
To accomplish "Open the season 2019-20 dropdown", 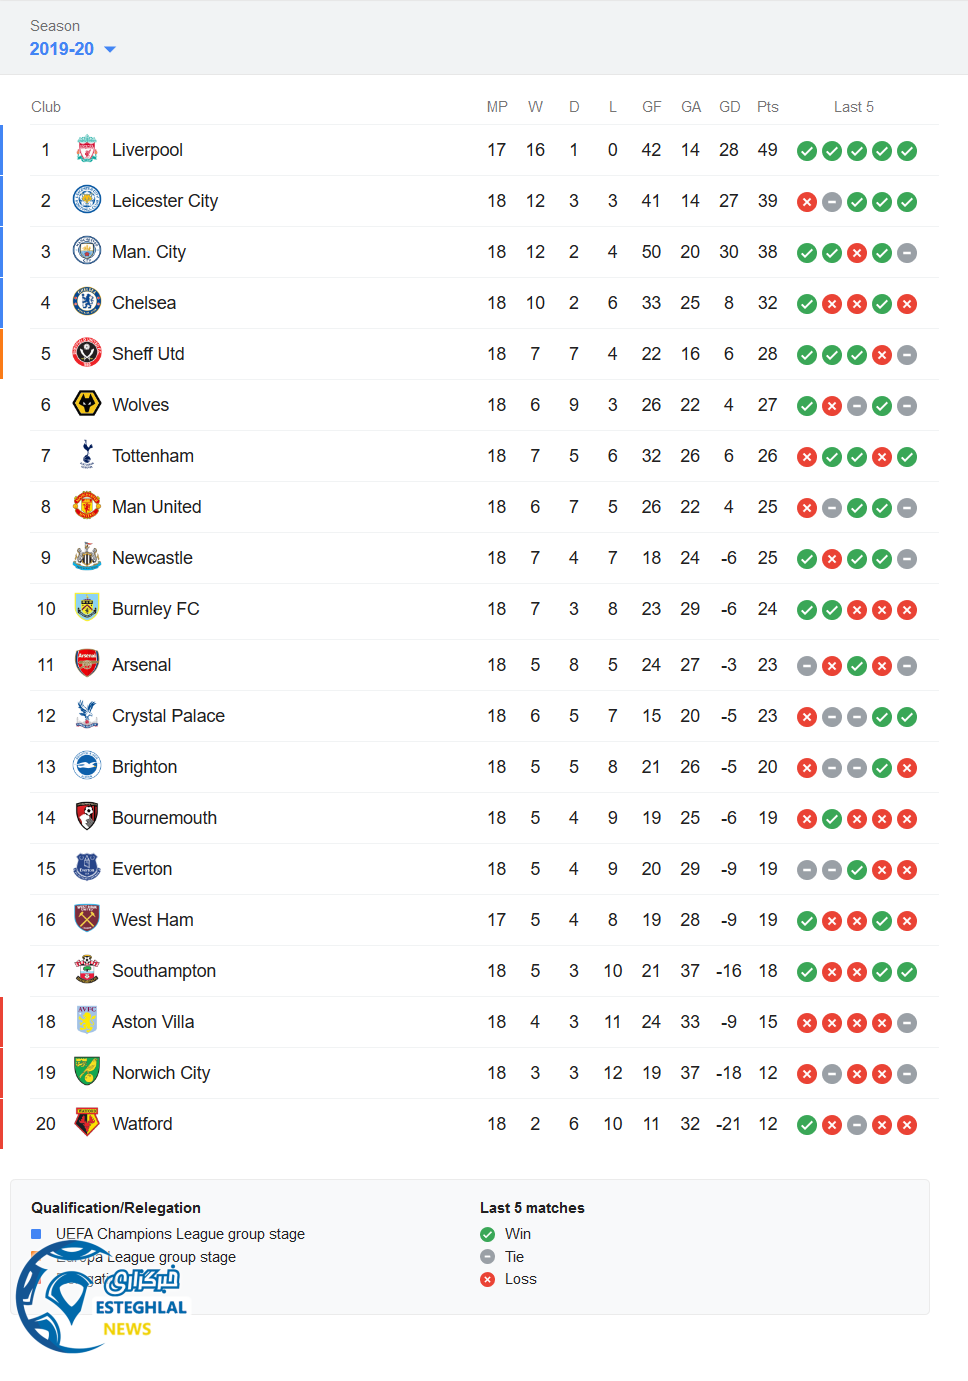I will pos(72,49).
